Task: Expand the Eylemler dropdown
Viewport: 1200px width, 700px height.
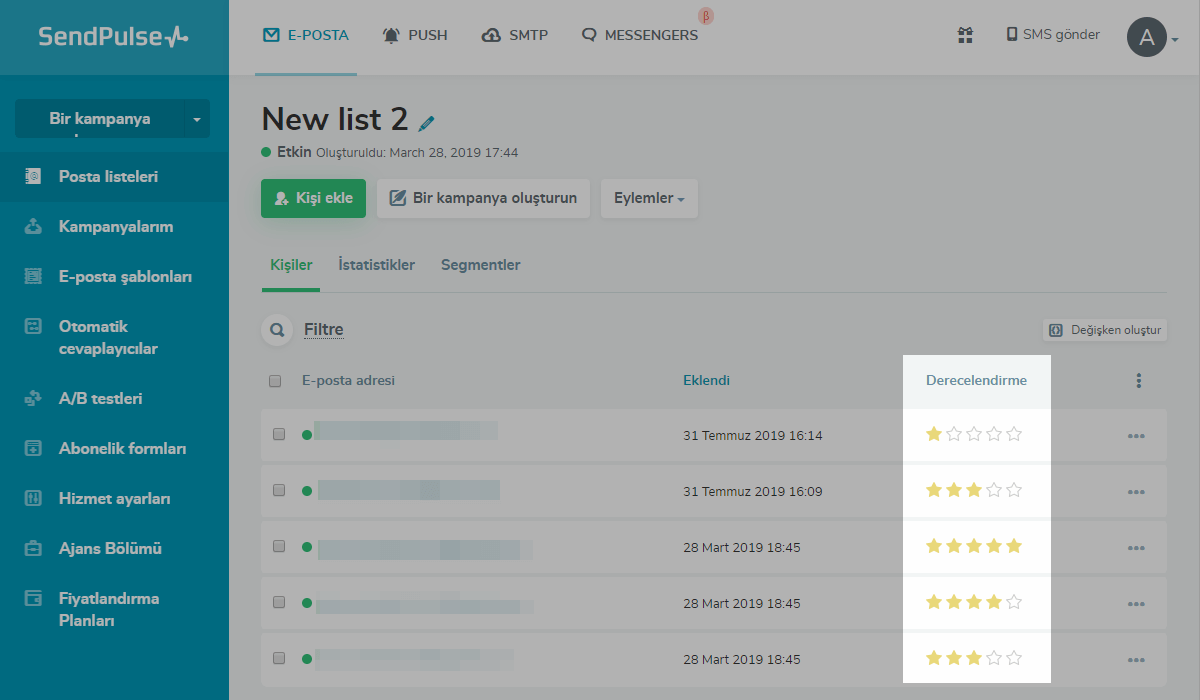Action: (x=649, y=198)
